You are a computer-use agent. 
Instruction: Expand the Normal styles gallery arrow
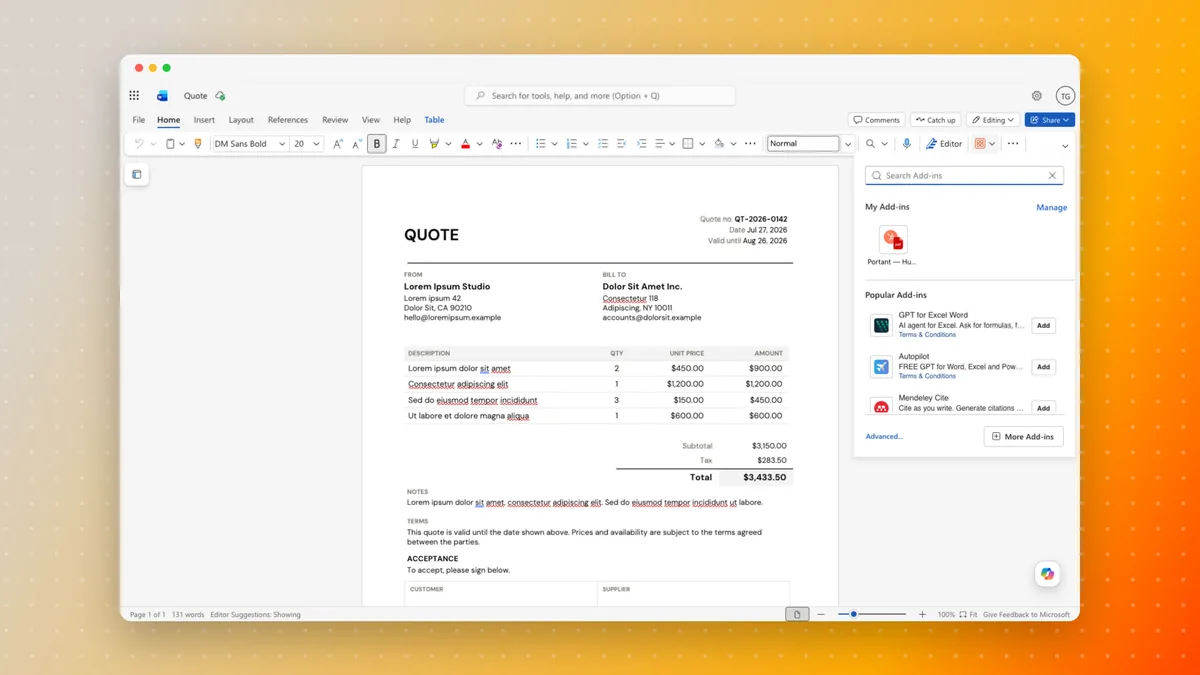coord(848,144)
